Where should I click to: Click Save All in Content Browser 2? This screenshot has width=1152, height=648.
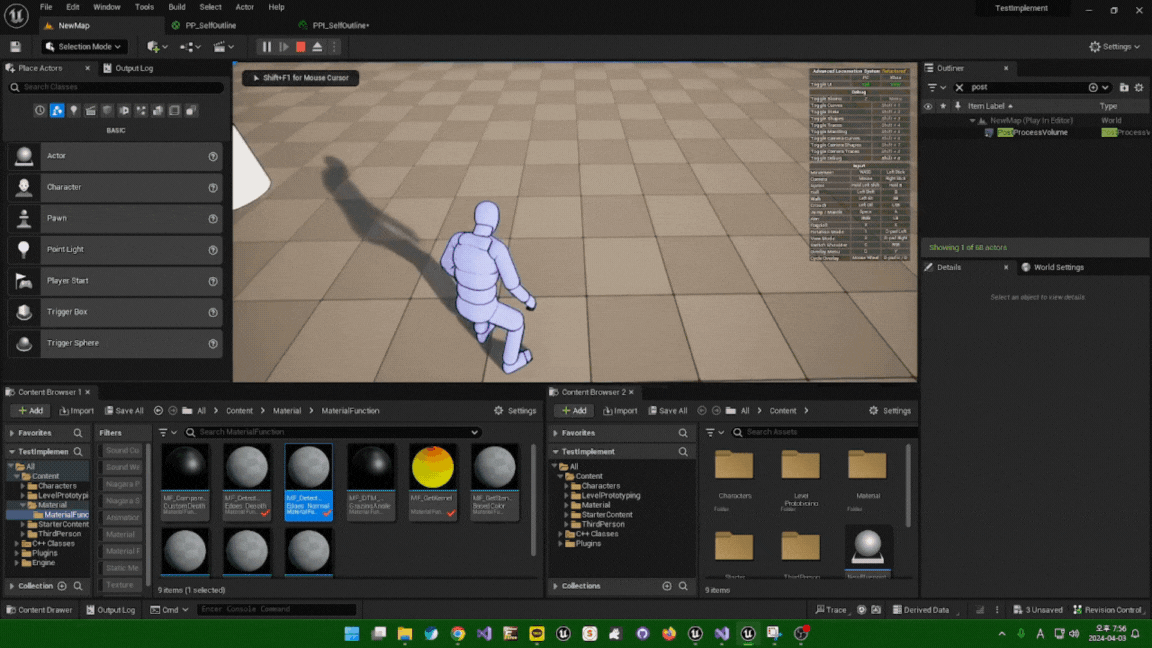667,411
